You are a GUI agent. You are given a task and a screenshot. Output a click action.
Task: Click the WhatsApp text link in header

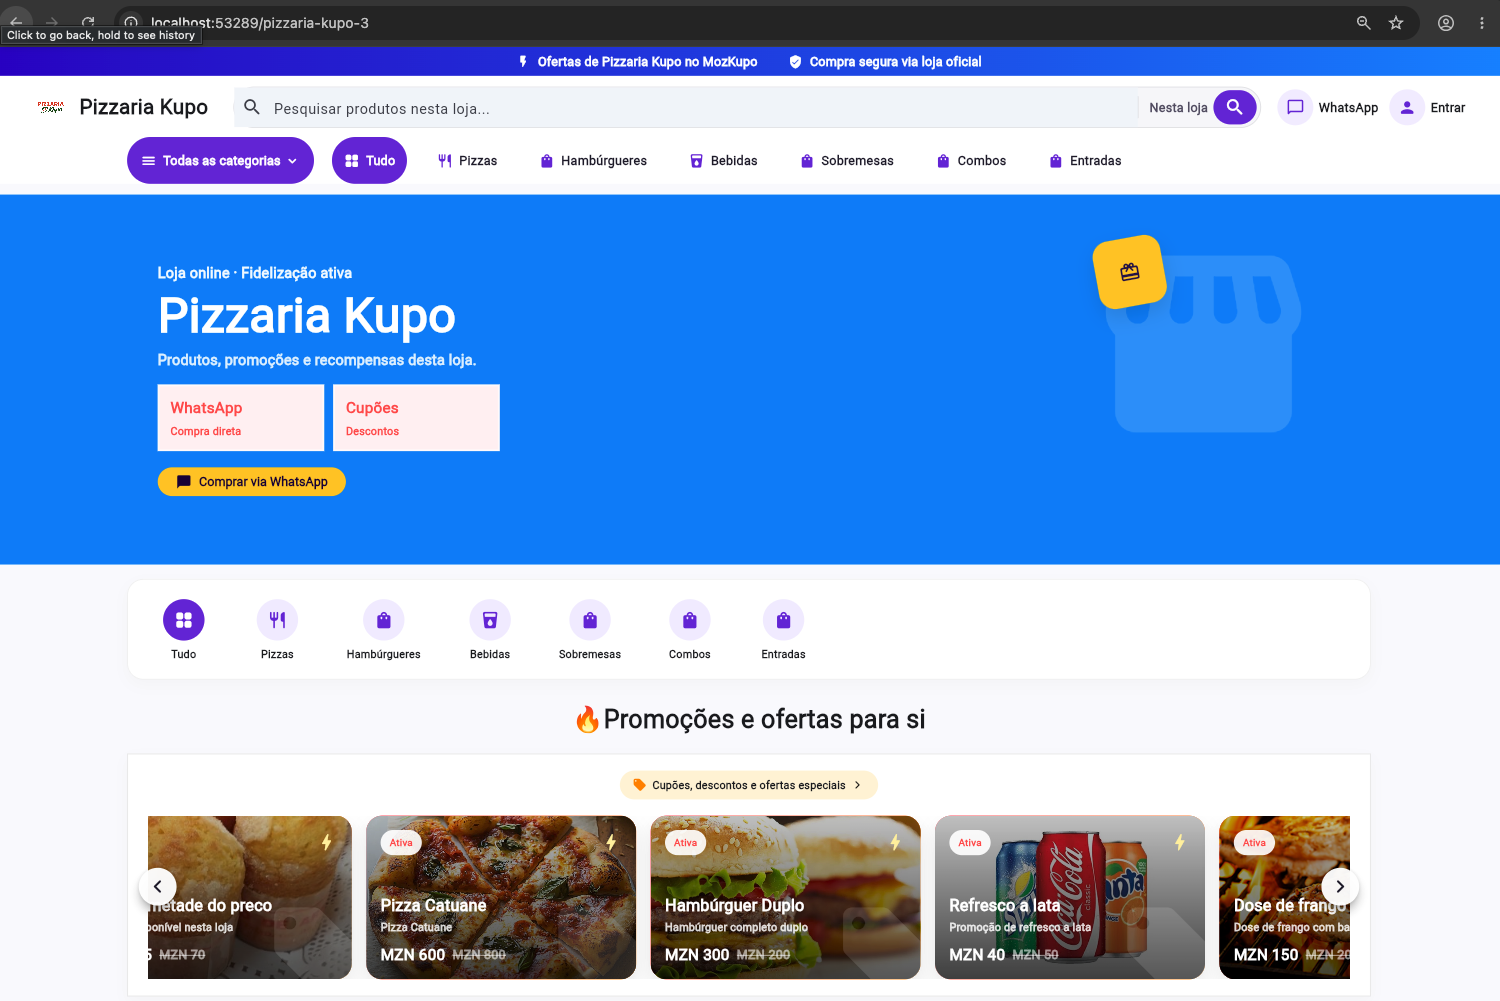point(1348,108)
